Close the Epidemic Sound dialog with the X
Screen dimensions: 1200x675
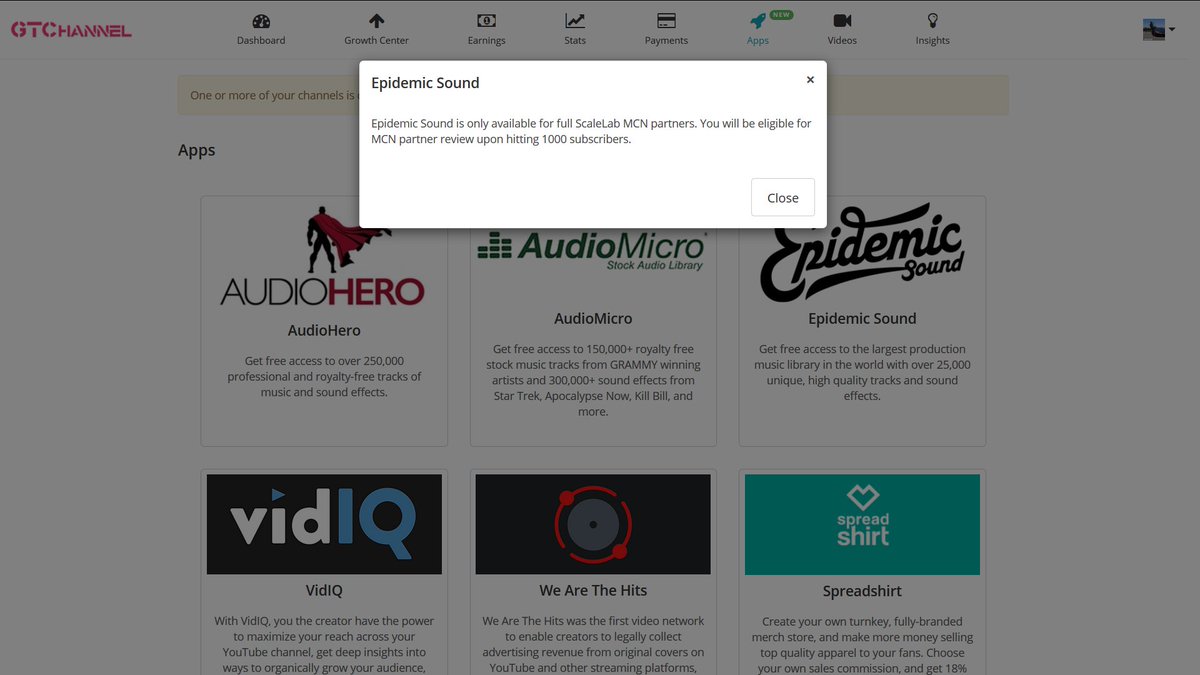(x=810, y=80)
